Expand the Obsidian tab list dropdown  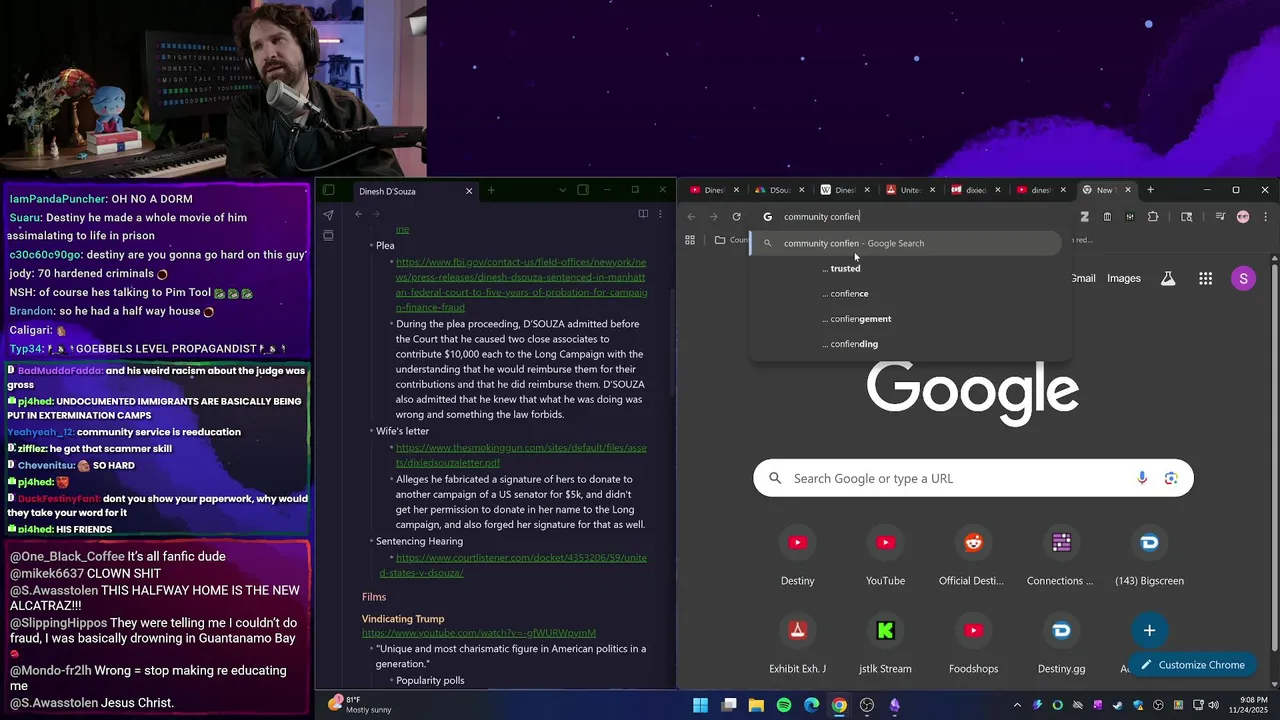562,190
